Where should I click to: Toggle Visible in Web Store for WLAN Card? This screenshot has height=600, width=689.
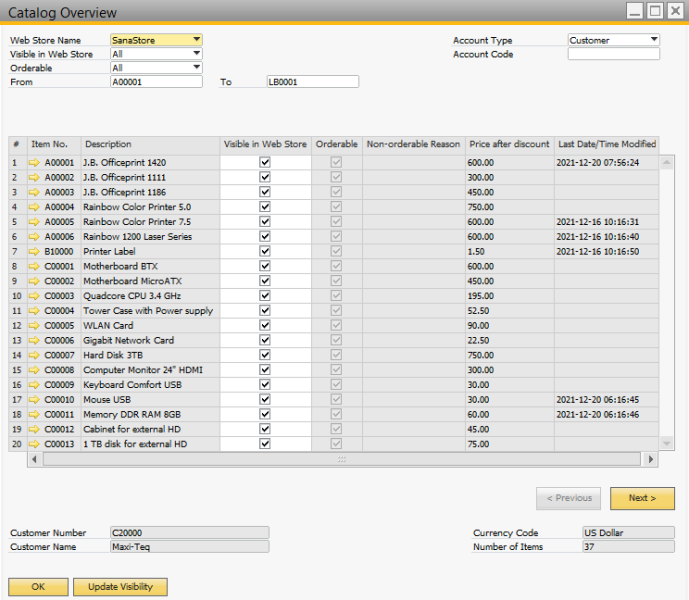[x=265, y=325]
